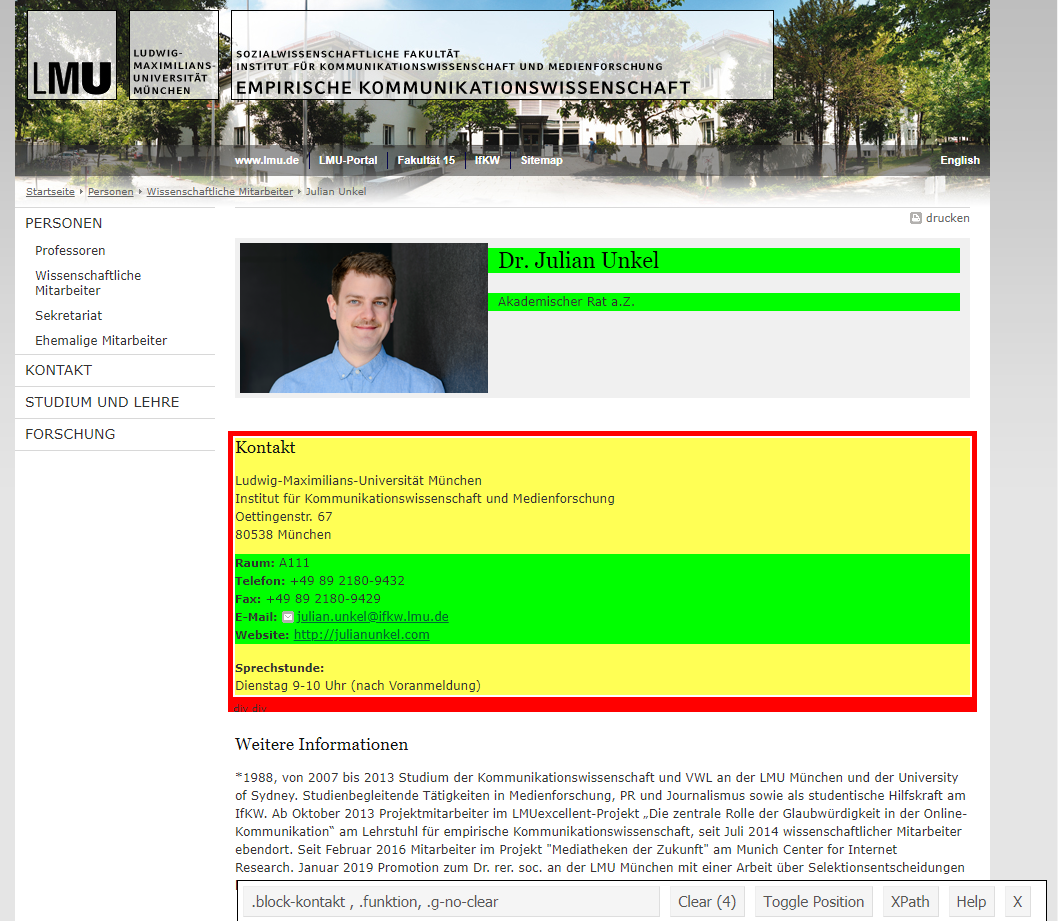1058x921 pixels.
Task: Switch the site language to English
Action: 959,160
